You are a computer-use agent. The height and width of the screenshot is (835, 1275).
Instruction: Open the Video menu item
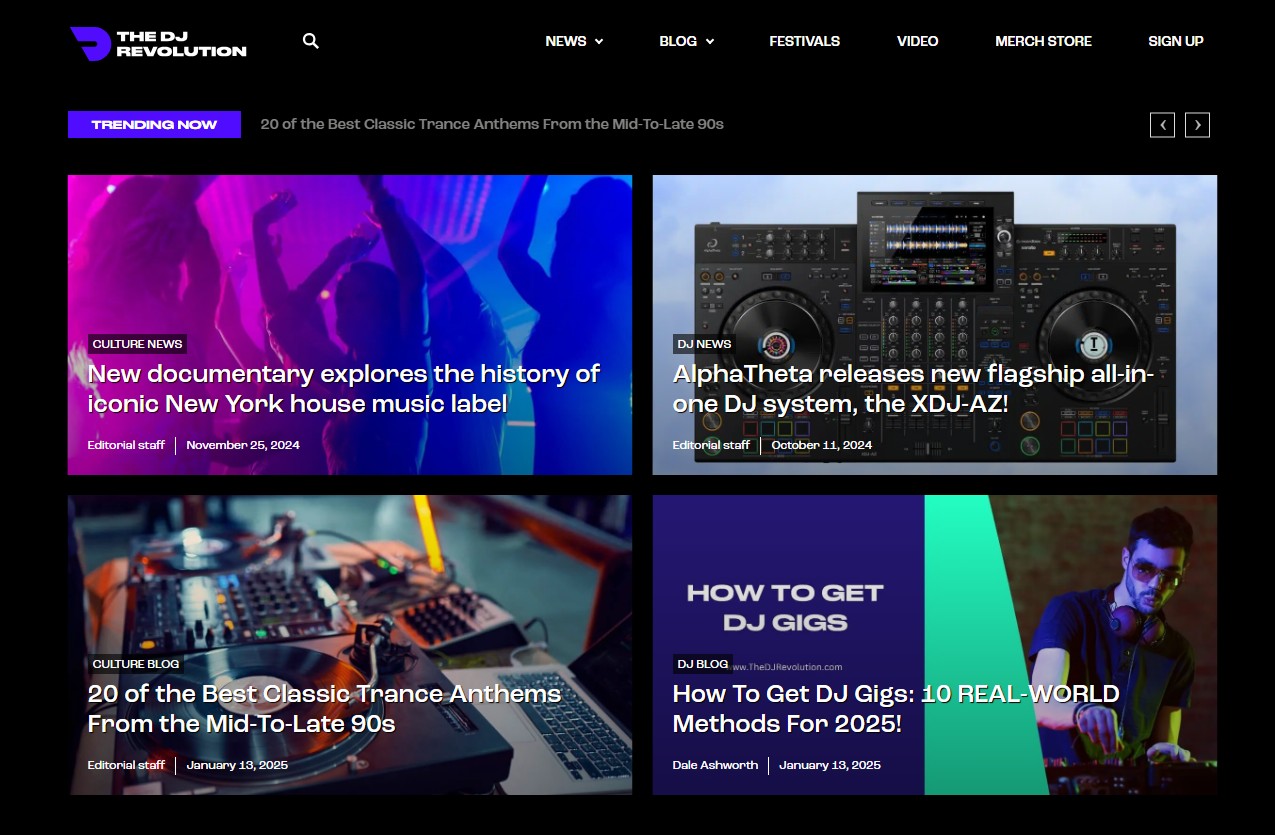point(917,41)
